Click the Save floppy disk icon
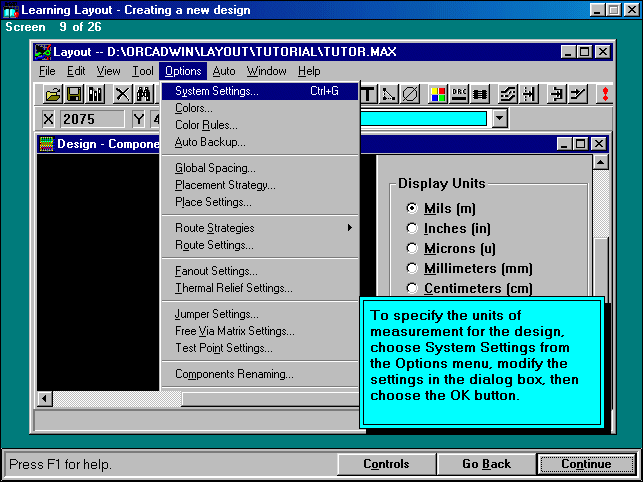This screenshot has width=643, height=482. click(73, 94)
